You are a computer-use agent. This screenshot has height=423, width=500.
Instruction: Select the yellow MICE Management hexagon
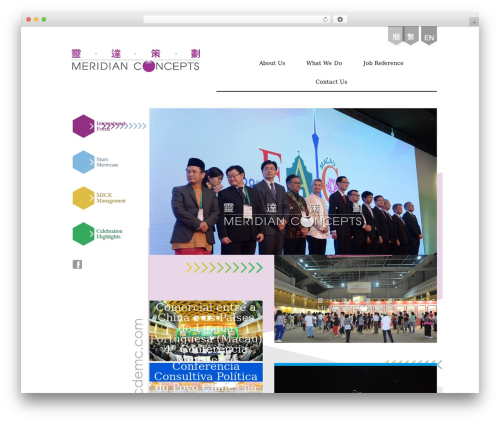(83, 198)
